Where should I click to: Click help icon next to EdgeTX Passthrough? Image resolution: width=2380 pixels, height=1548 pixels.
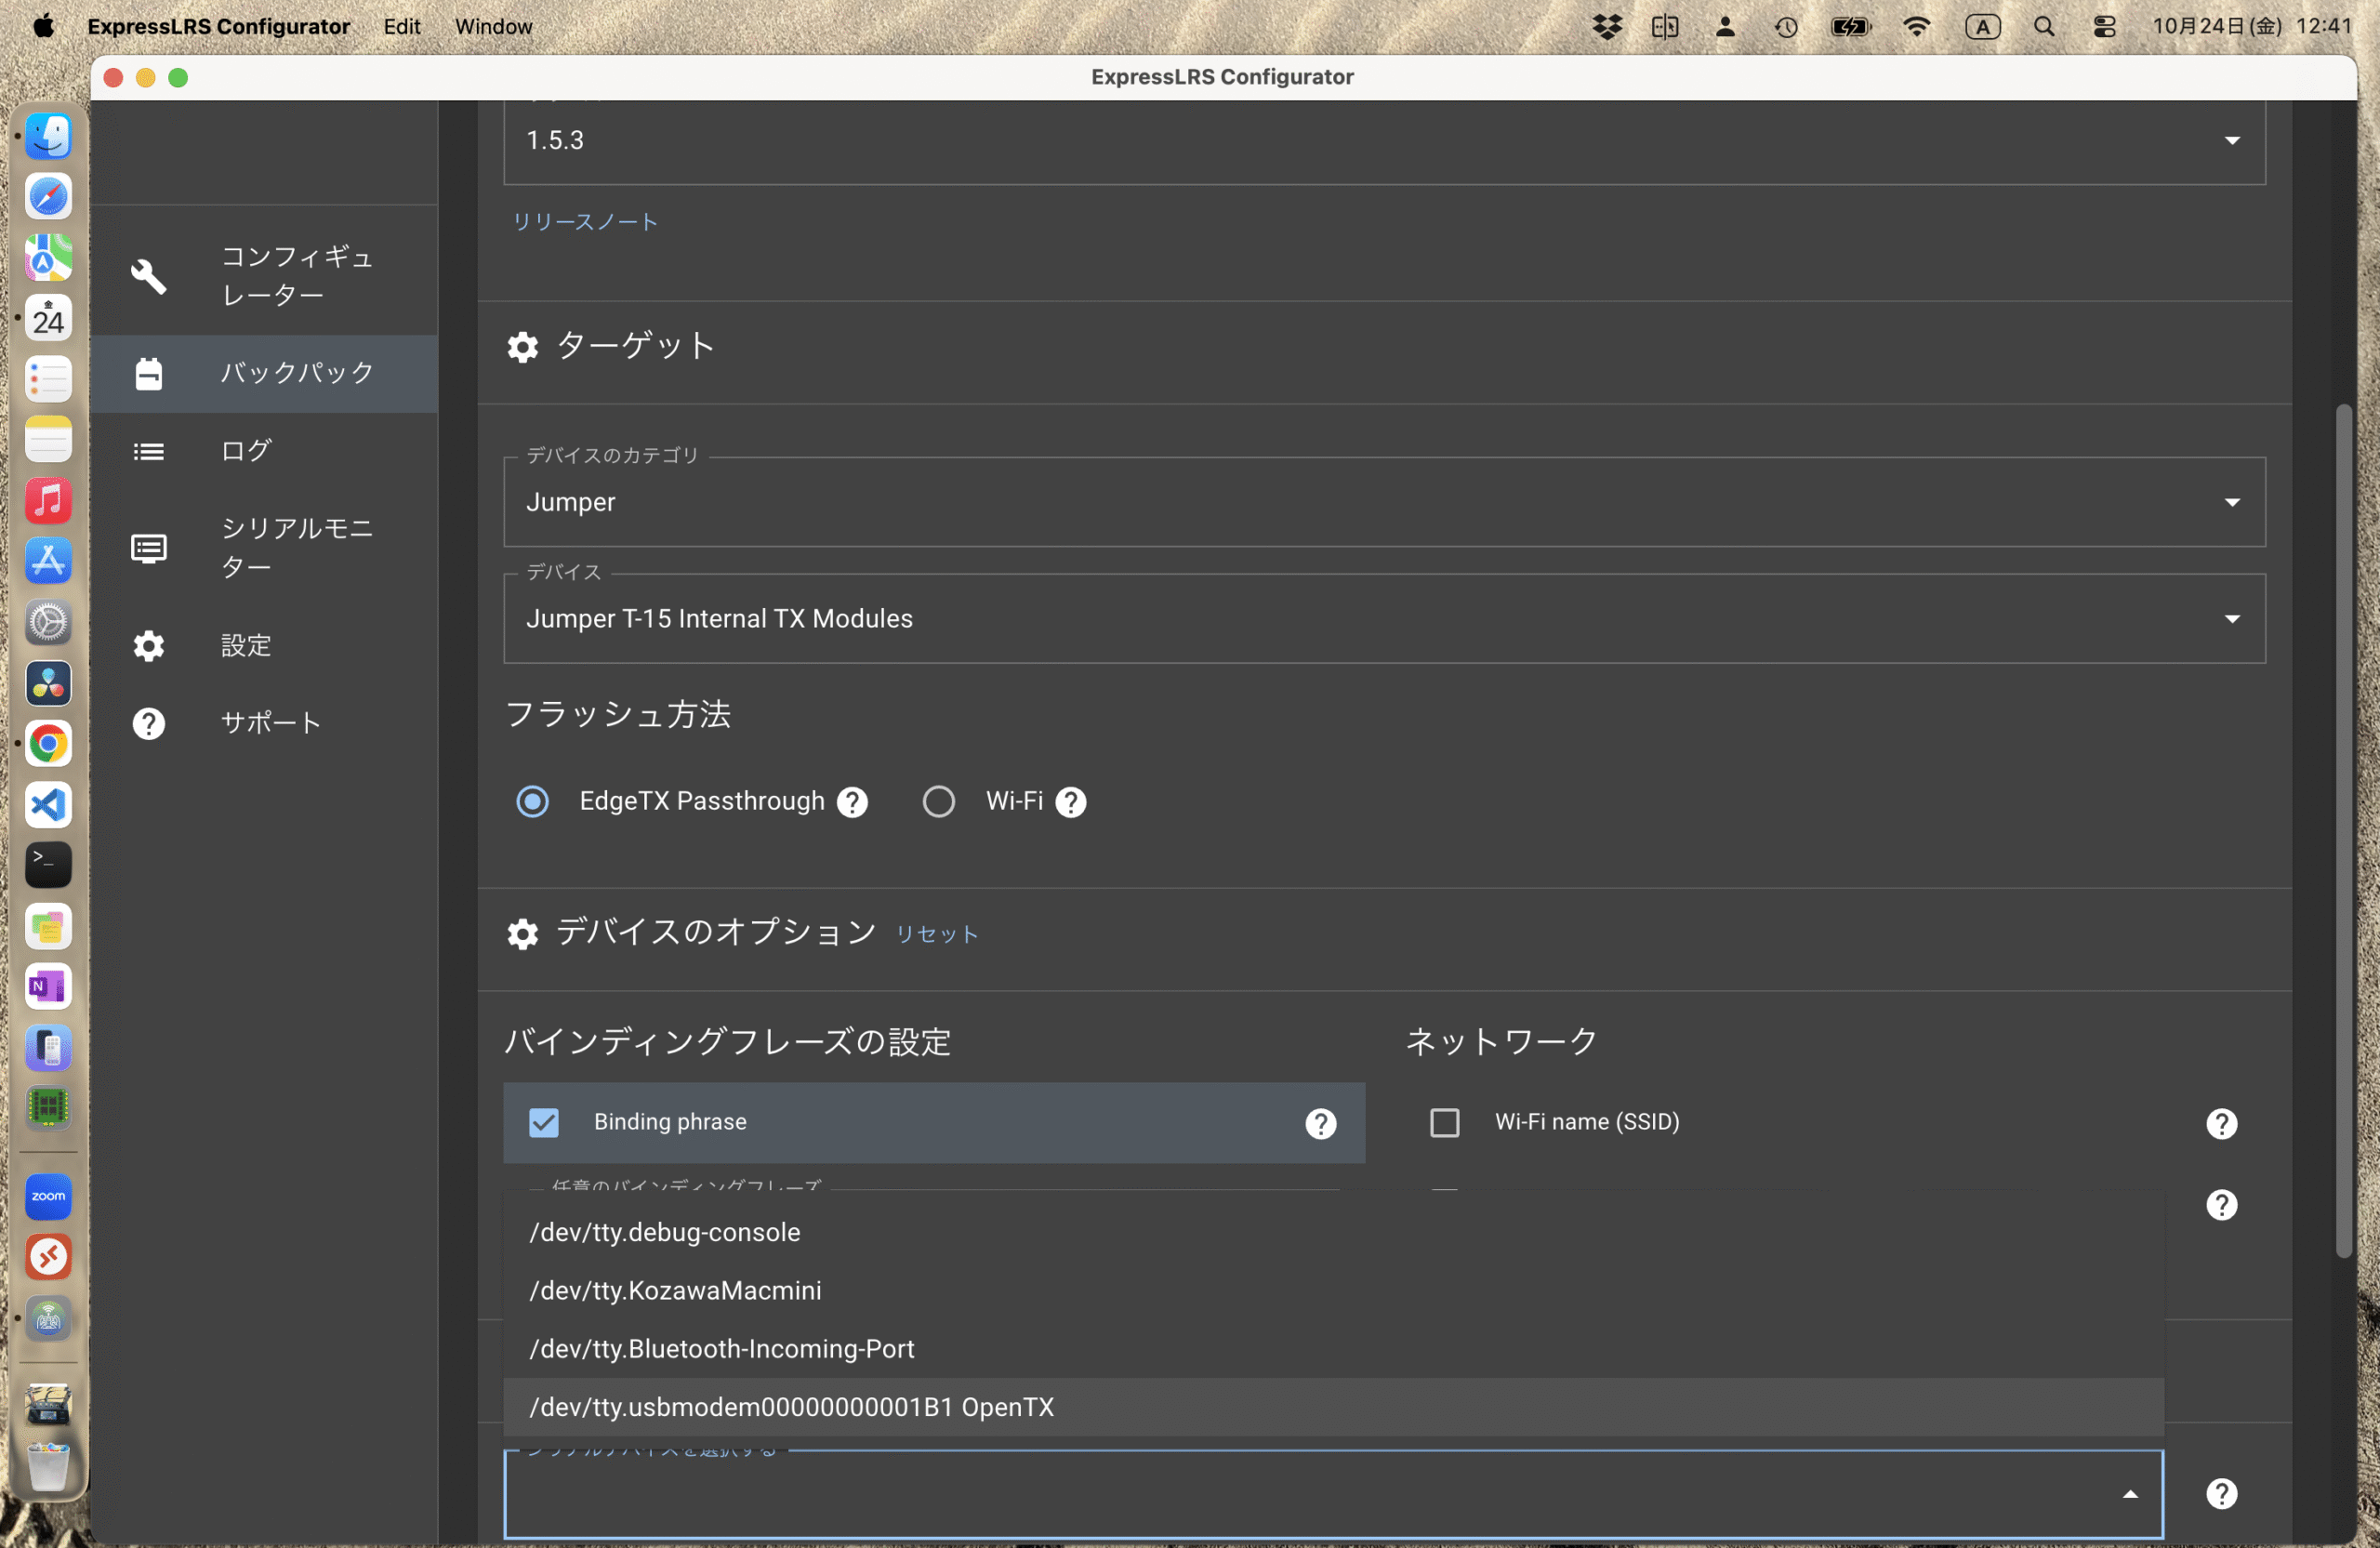852,802
